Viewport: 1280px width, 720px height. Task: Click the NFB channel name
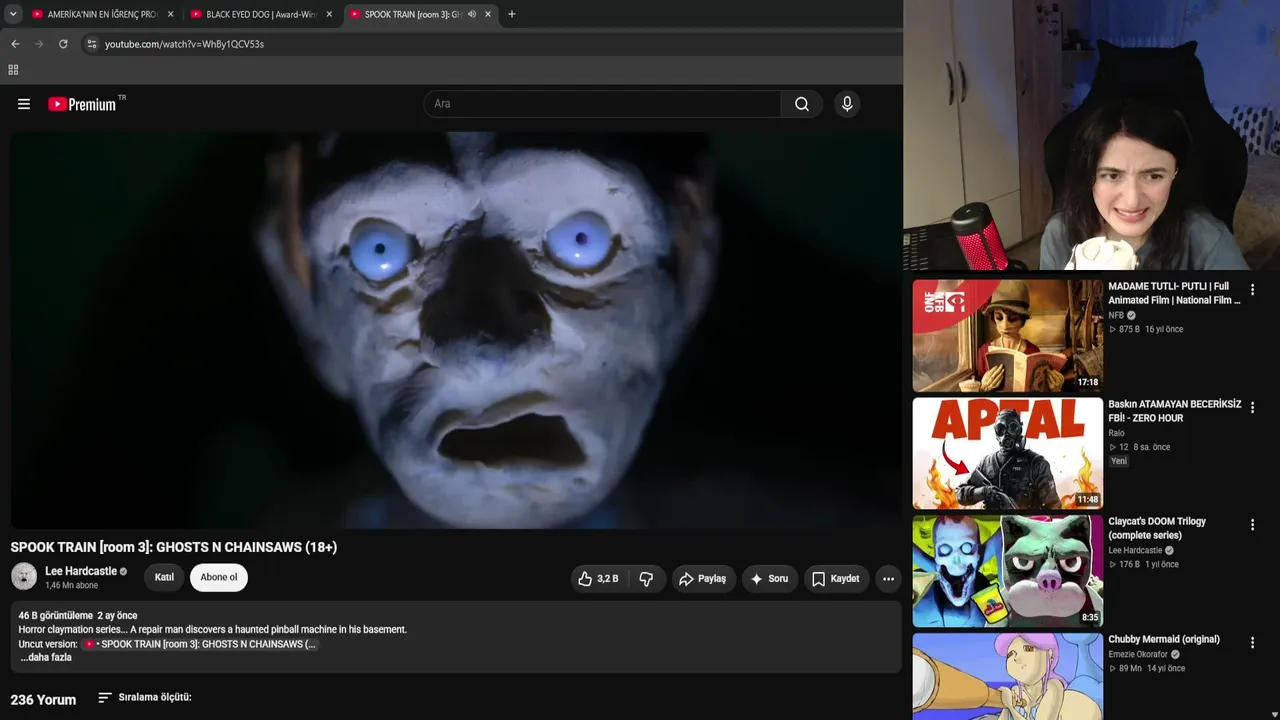pyautogui.click(x=1116, y=315)
